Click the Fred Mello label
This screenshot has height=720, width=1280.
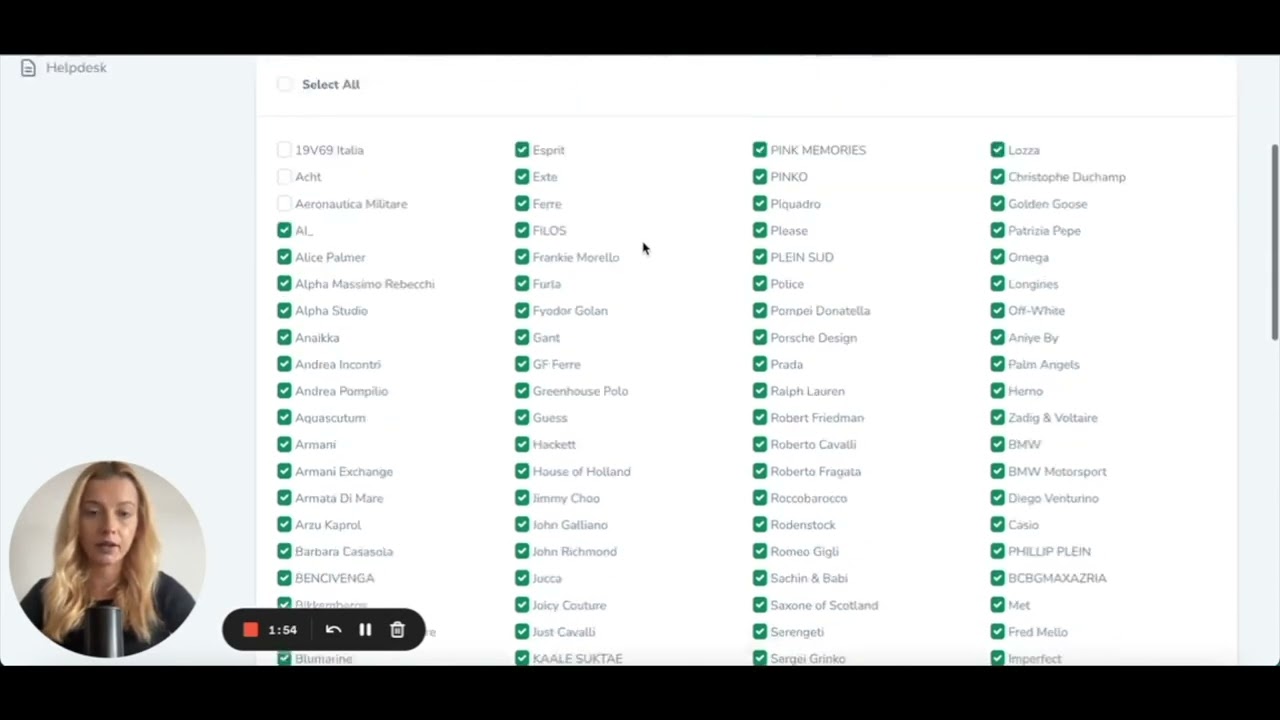tap(1038, 632)
